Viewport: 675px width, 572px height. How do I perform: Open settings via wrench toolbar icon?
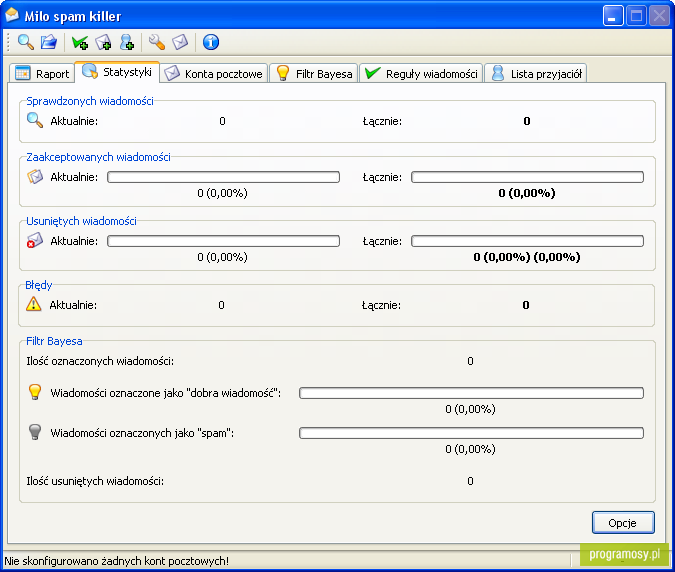(157, 42)
